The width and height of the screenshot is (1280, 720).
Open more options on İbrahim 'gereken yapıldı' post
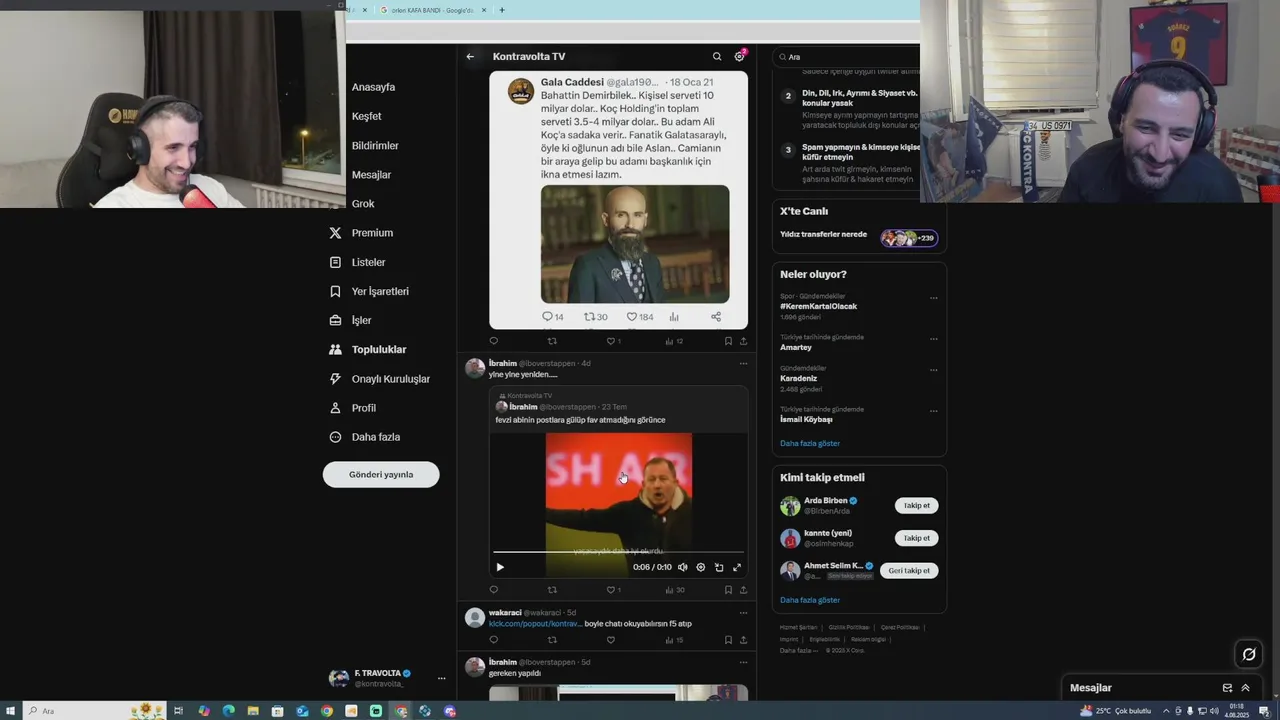743,662
